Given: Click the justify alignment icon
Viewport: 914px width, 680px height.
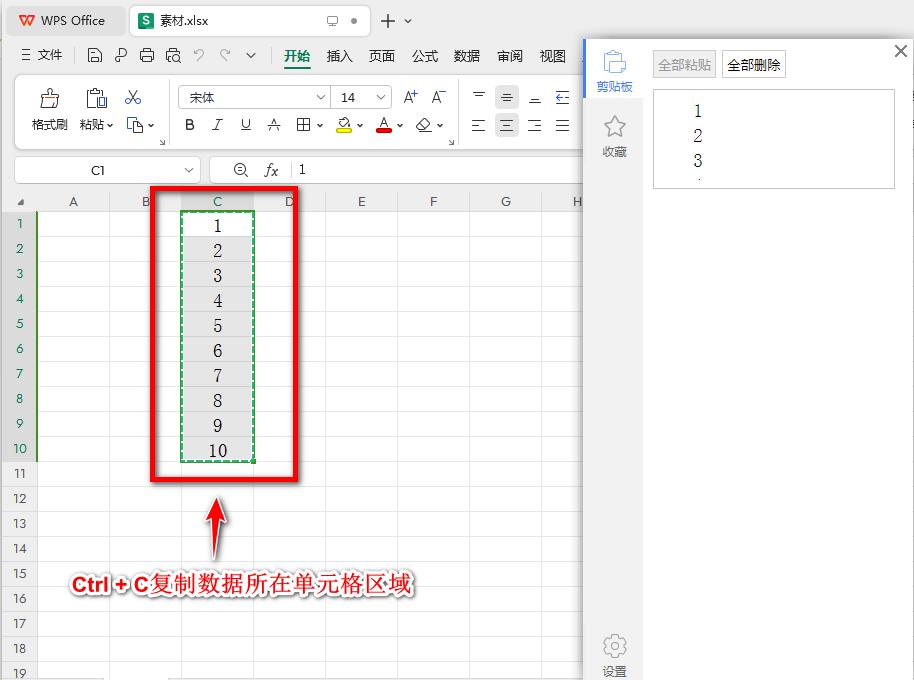Looking at the screenshot, I should pos(563,125).
